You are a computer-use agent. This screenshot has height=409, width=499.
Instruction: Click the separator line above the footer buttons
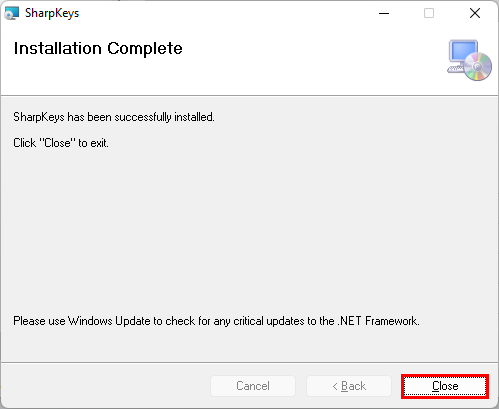(x=249, y=362)
